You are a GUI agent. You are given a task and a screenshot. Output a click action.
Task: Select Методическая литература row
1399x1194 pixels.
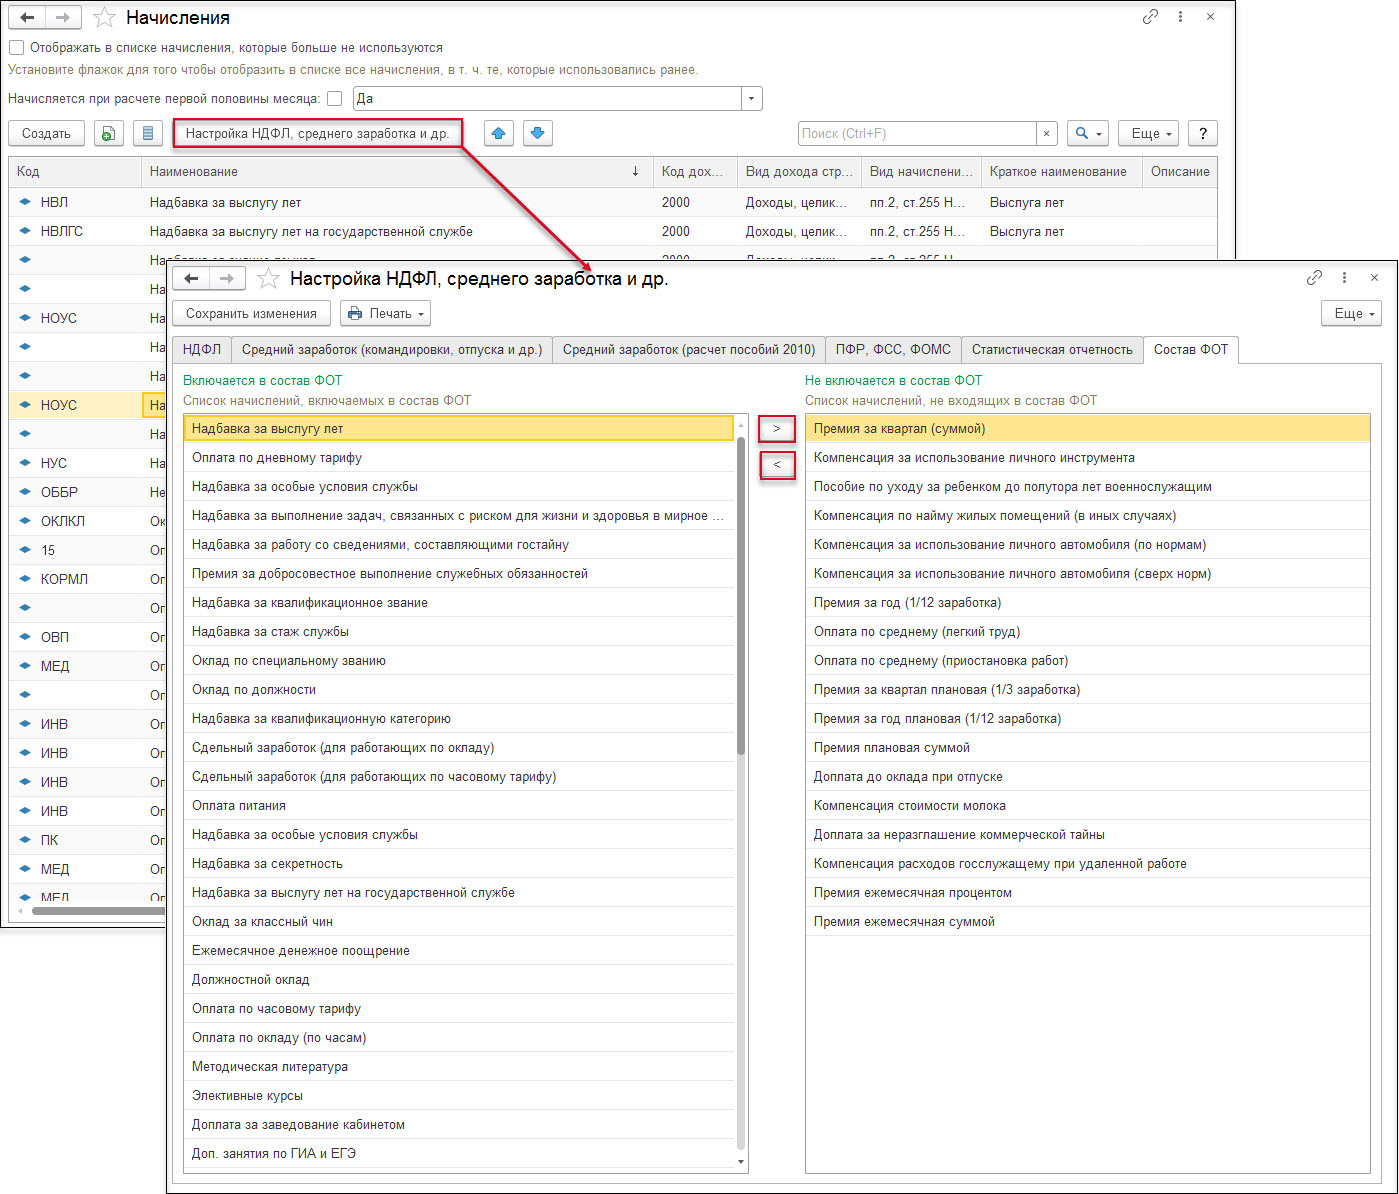coord(459,1066)
